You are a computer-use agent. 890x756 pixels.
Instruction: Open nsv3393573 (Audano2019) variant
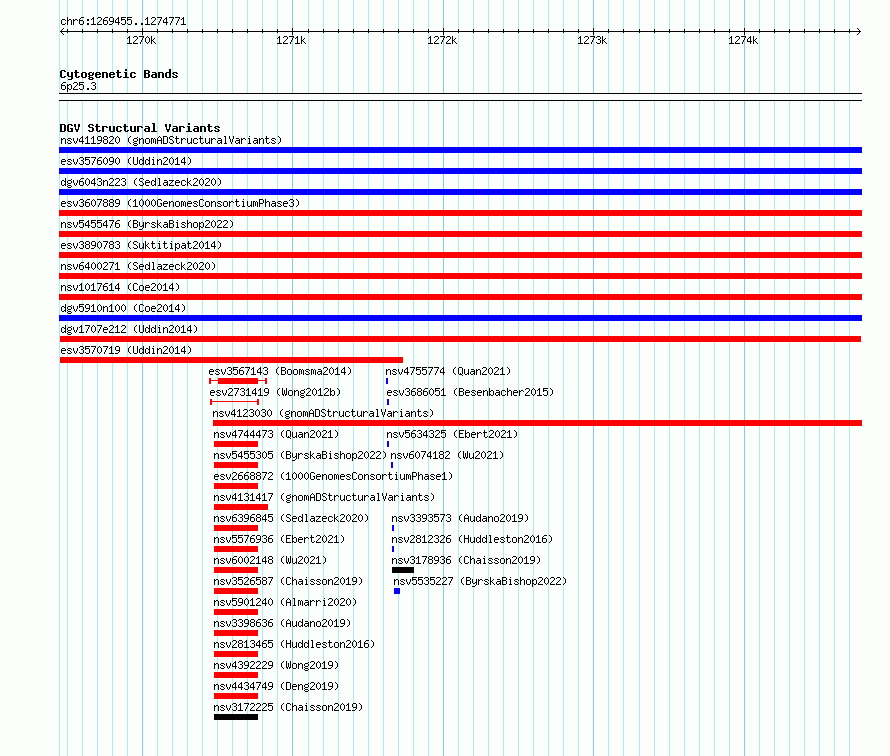[x=460, y=518]
